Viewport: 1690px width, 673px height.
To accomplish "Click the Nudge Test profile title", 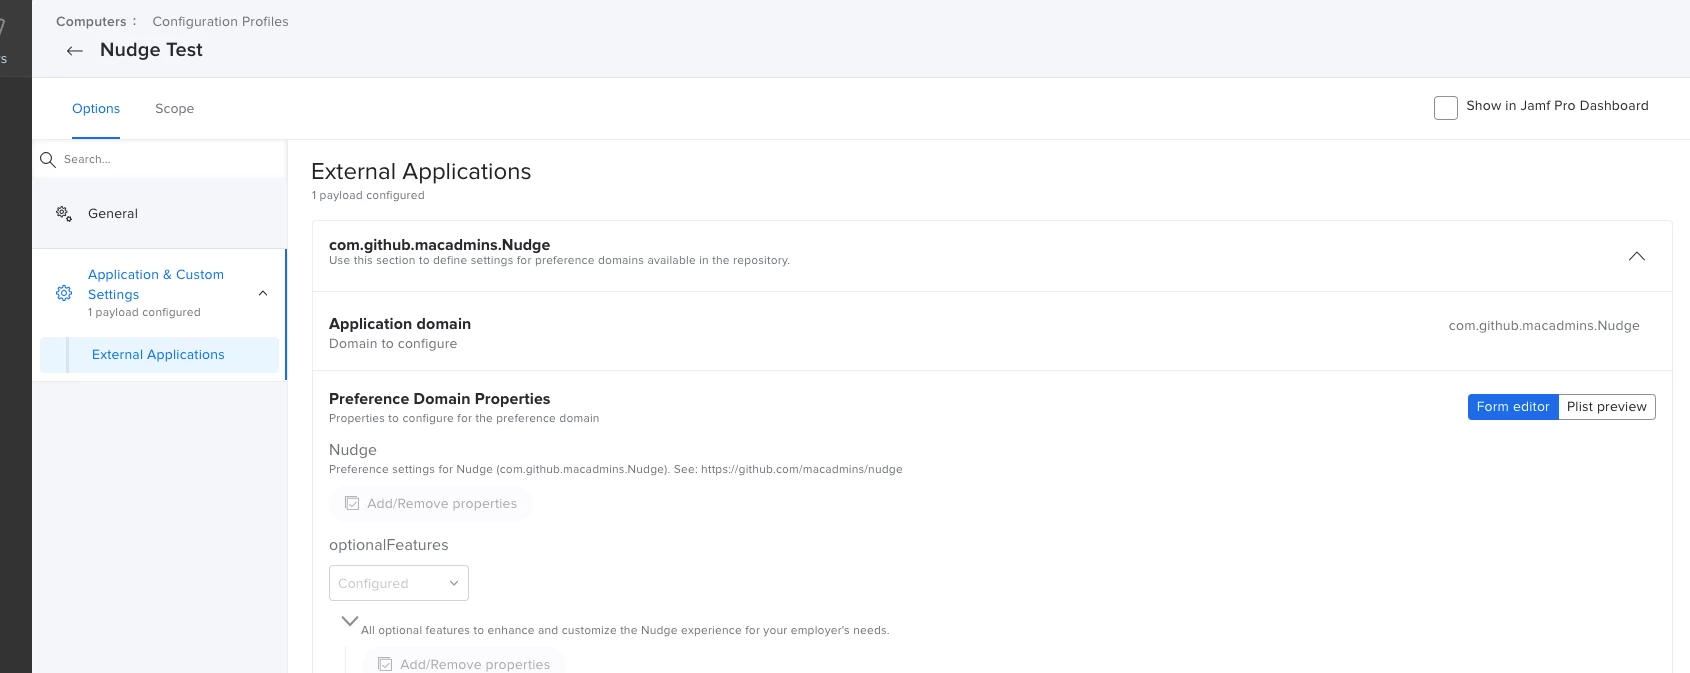I will pos(151,50).
